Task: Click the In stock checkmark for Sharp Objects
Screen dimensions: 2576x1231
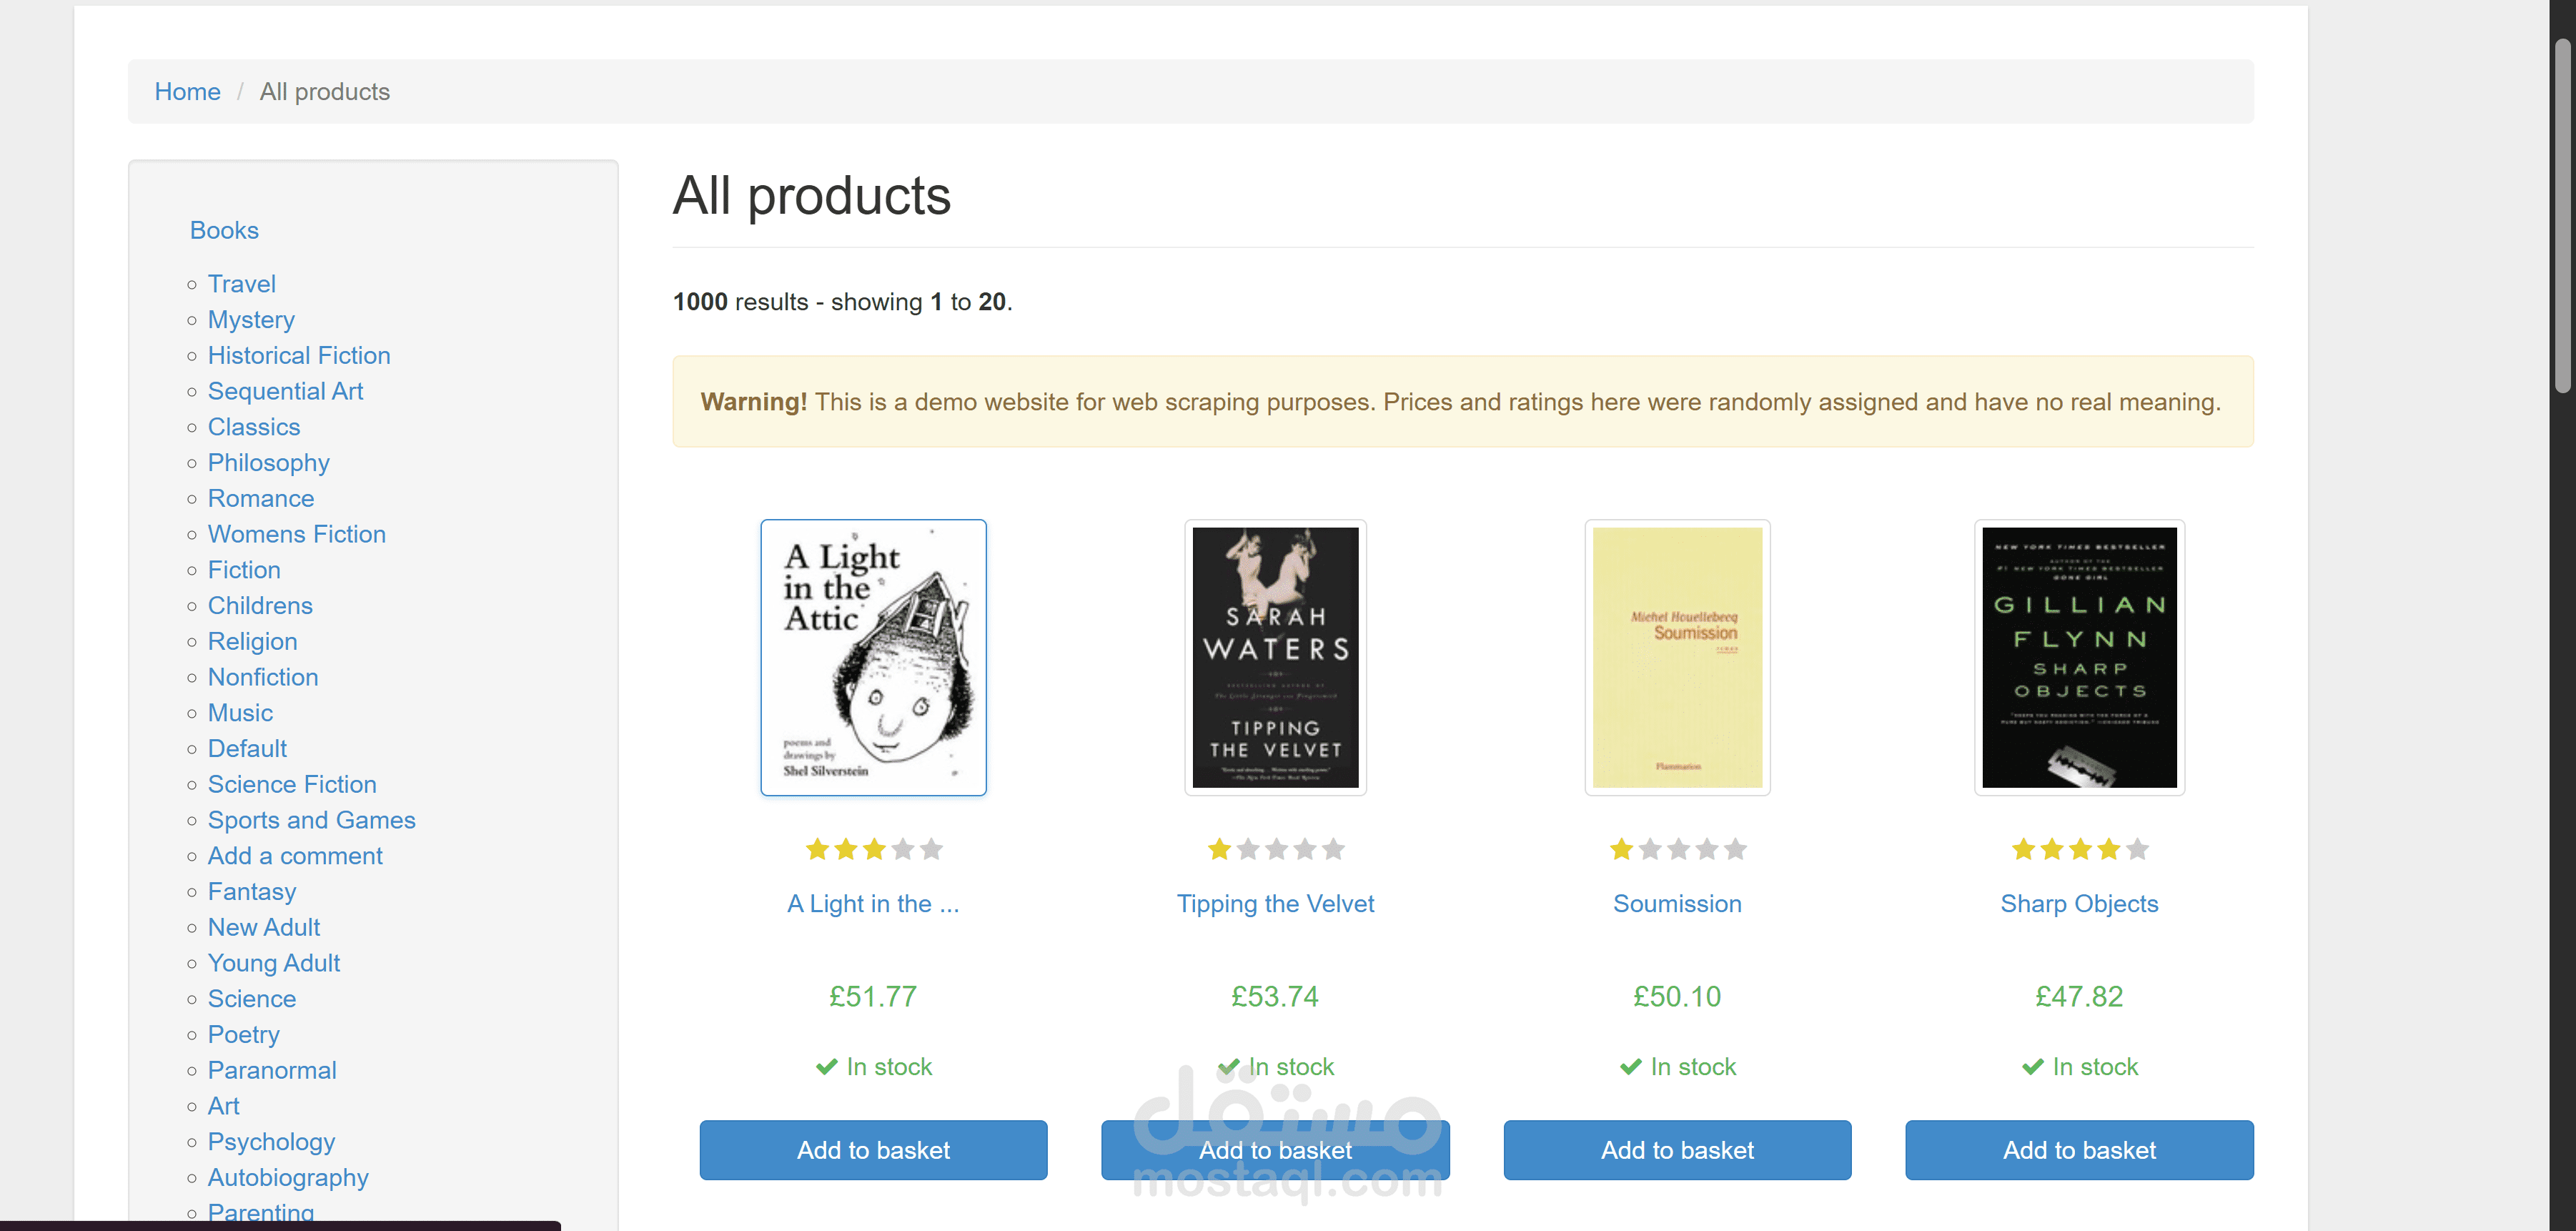Action: coord(2033,1067)
